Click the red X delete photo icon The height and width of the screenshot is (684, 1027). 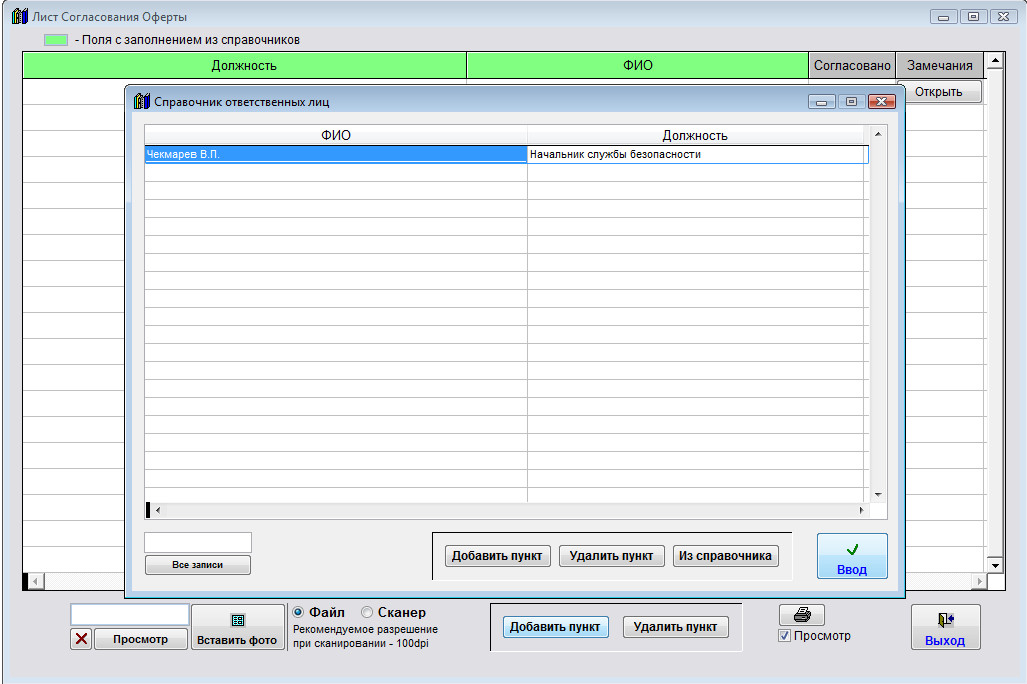[x=81, y=639]
